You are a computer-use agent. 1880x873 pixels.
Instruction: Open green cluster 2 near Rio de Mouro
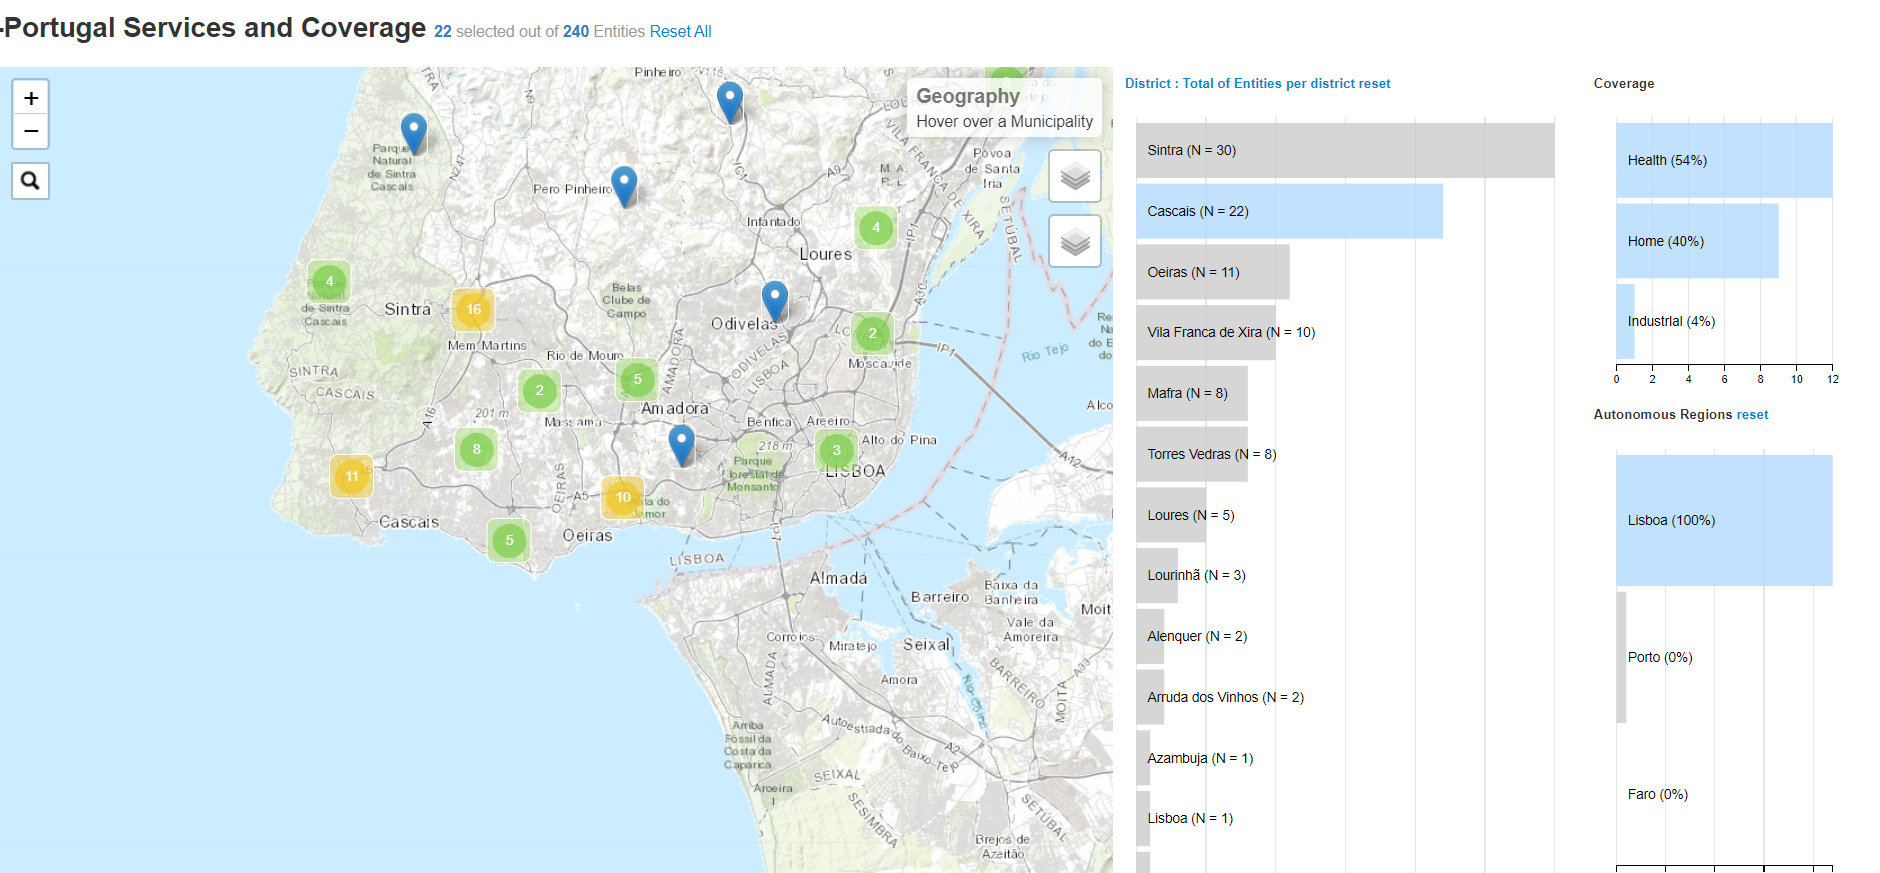pos(540,390)
